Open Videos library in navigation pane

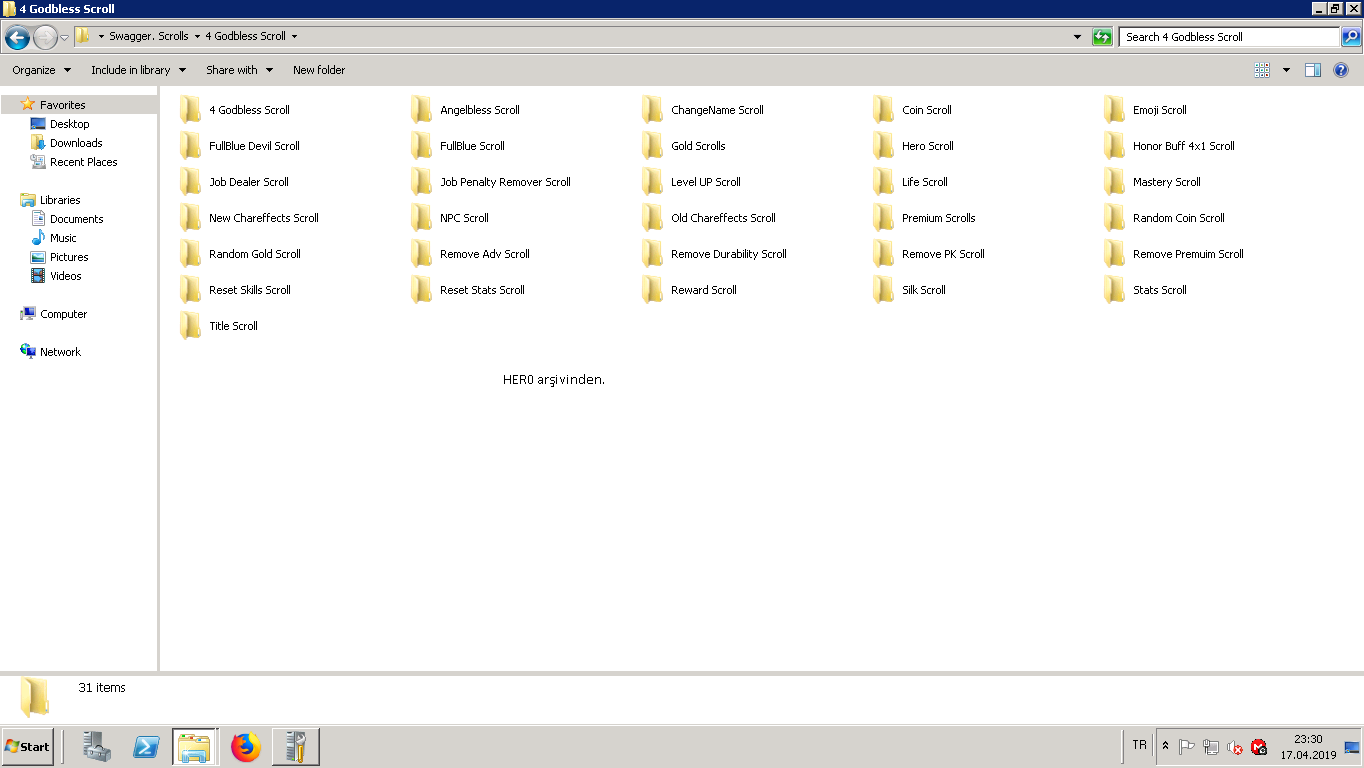point(66,276)
